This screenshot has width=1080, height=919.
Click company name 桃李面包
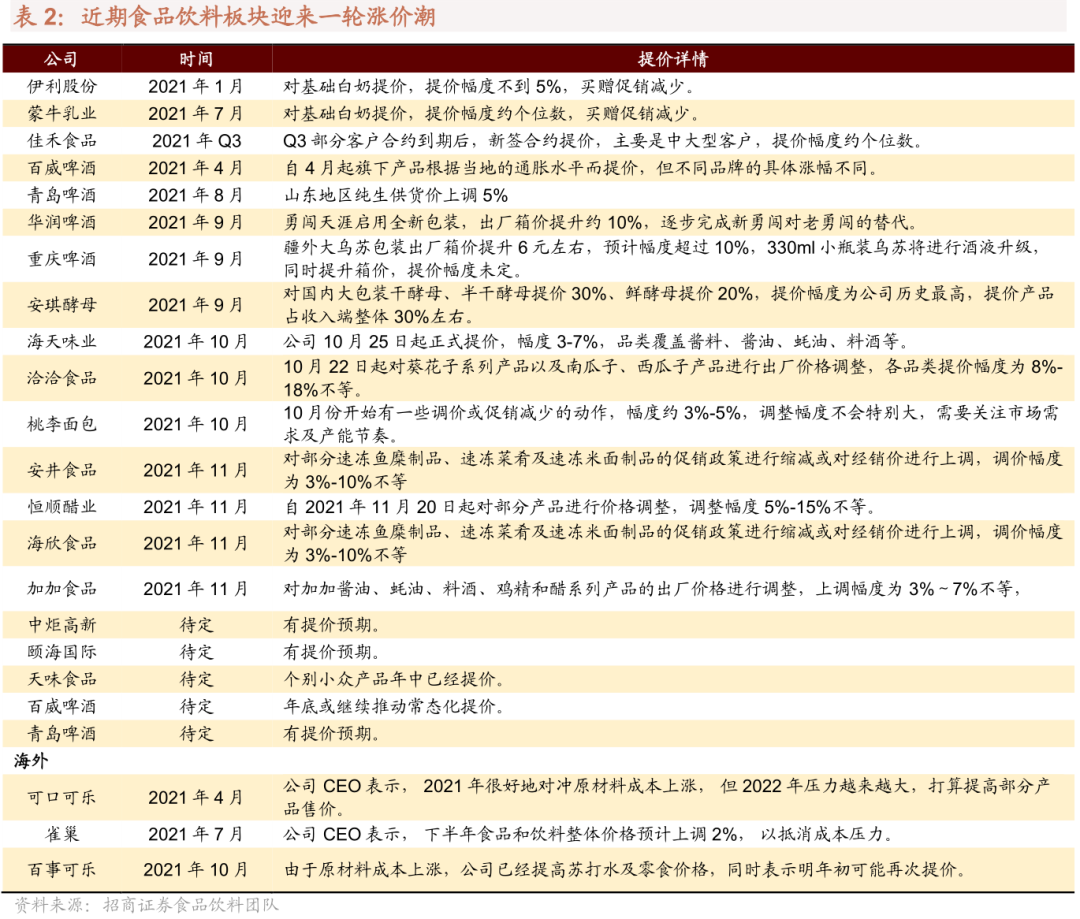(61, 424)
